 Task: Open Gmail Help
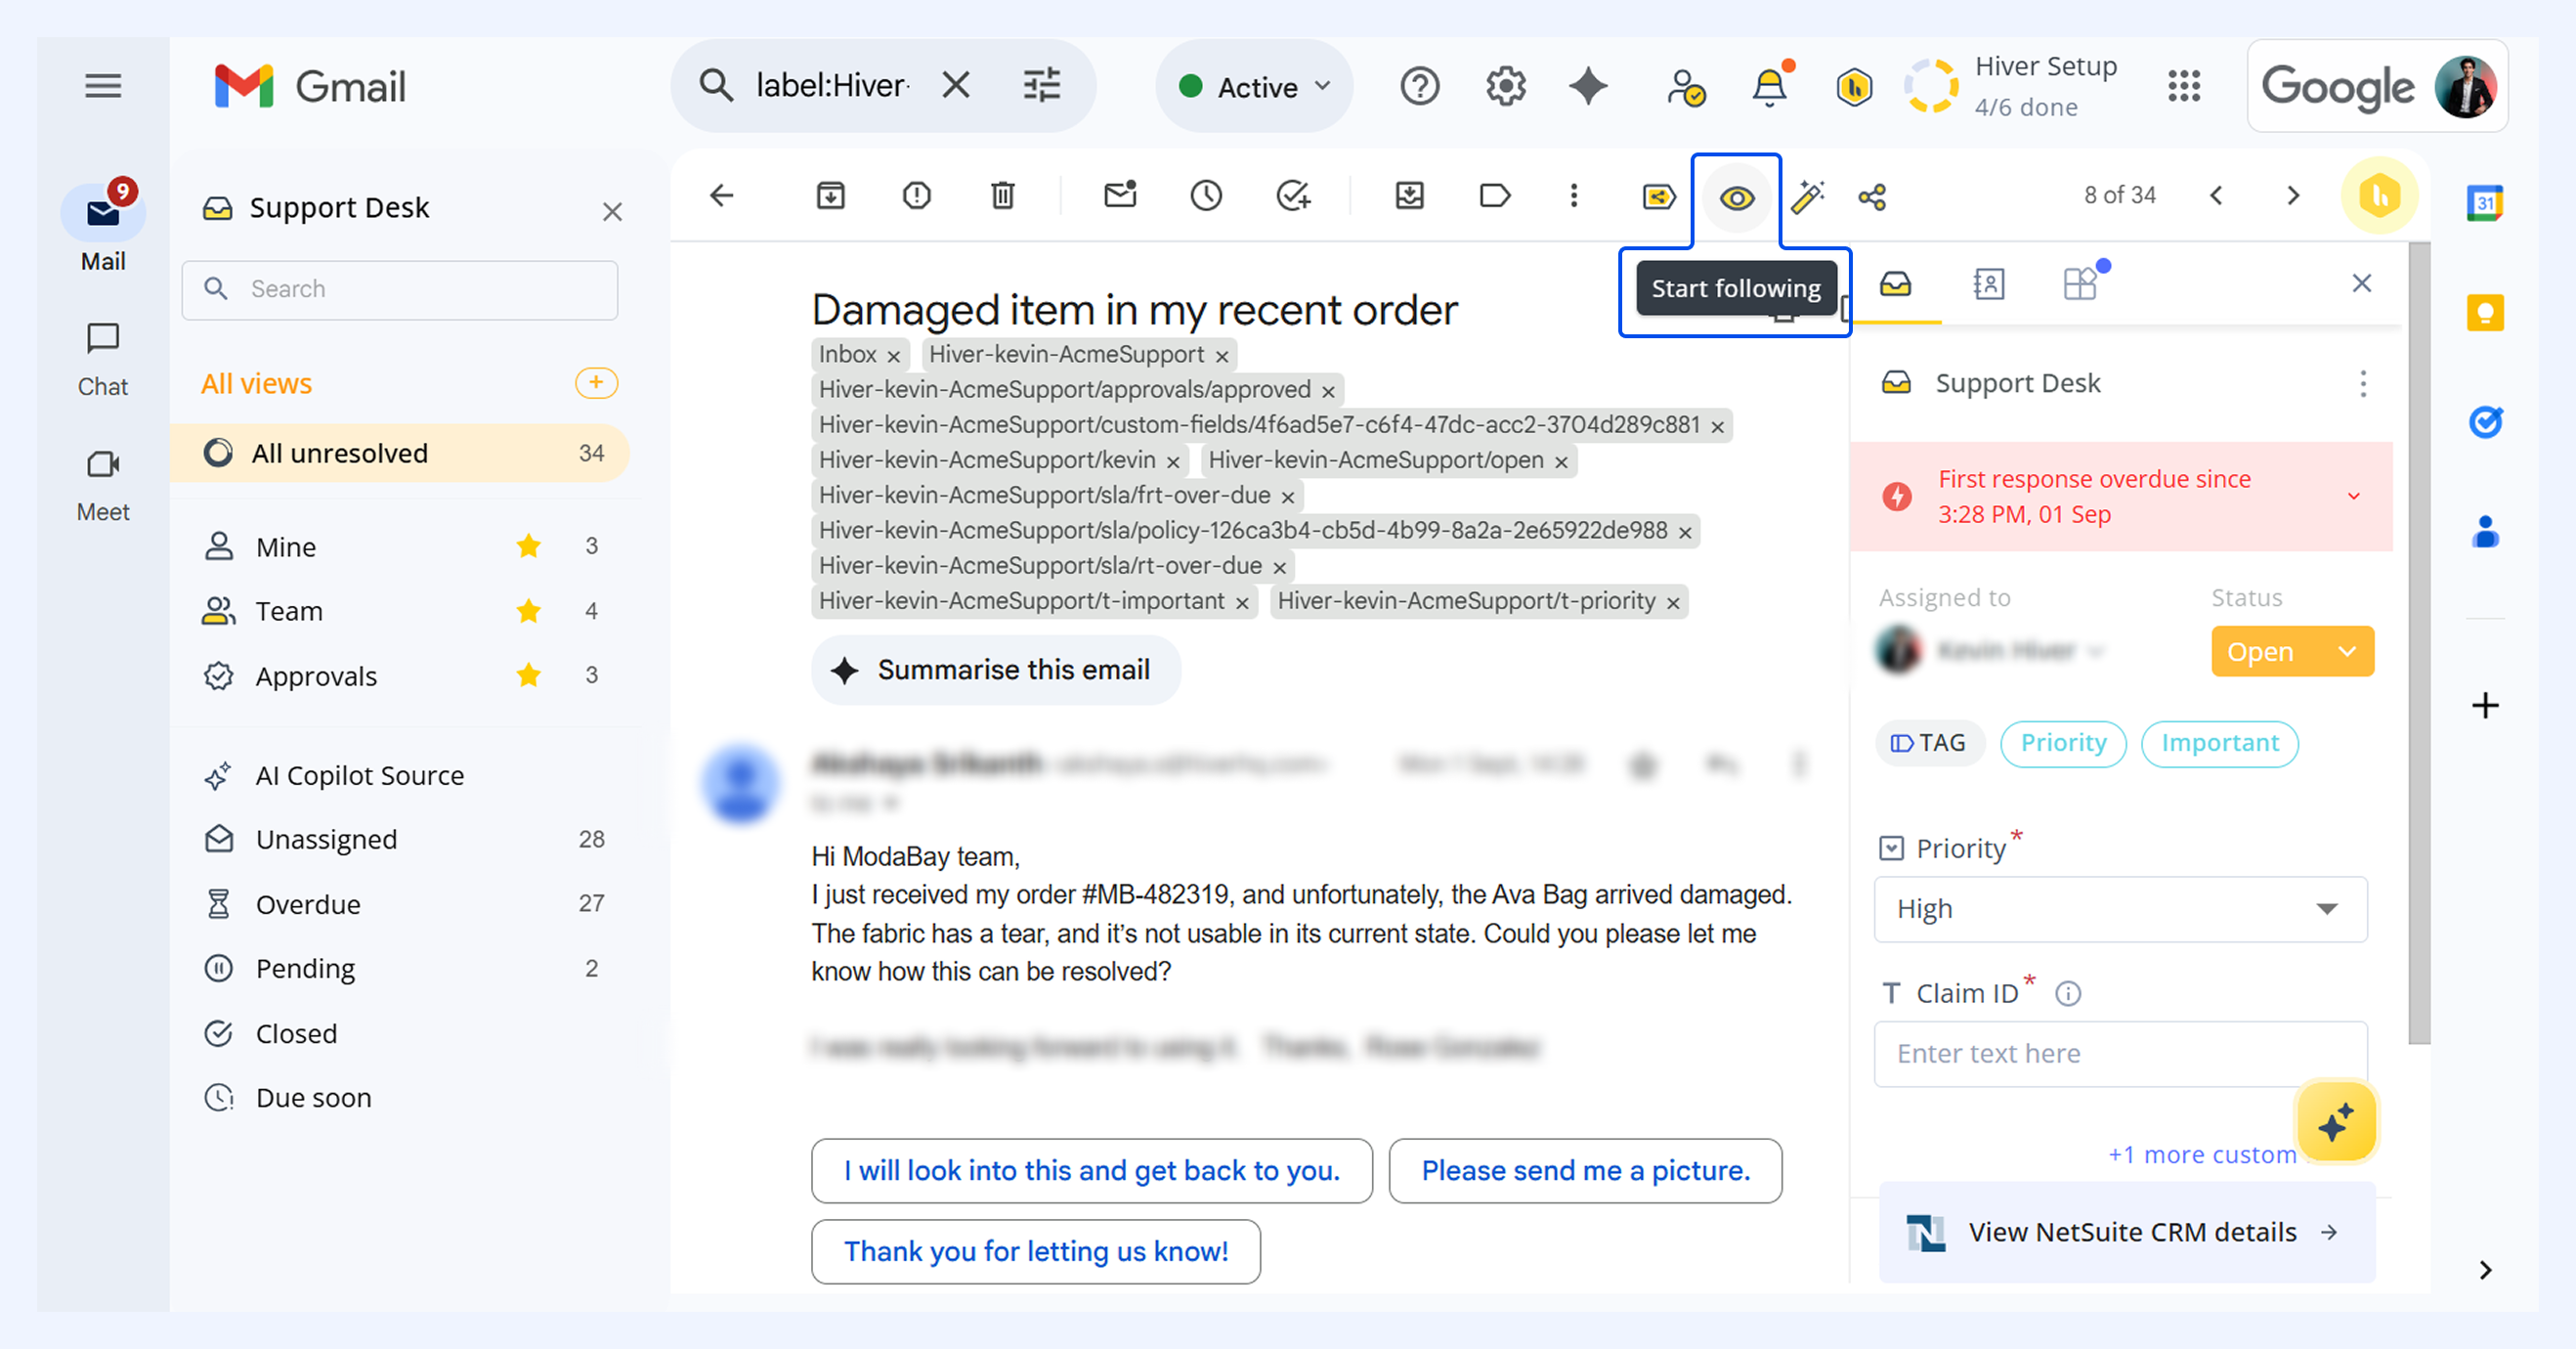1420,87
